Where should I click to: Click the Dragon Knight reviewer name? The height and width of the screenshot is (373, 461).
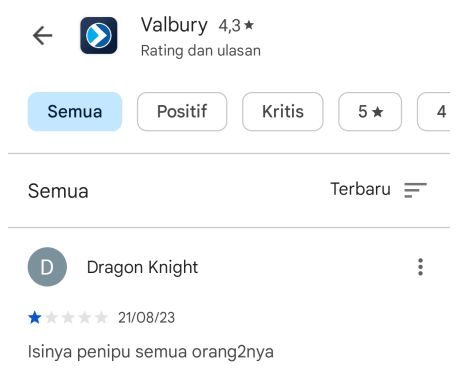142,267
